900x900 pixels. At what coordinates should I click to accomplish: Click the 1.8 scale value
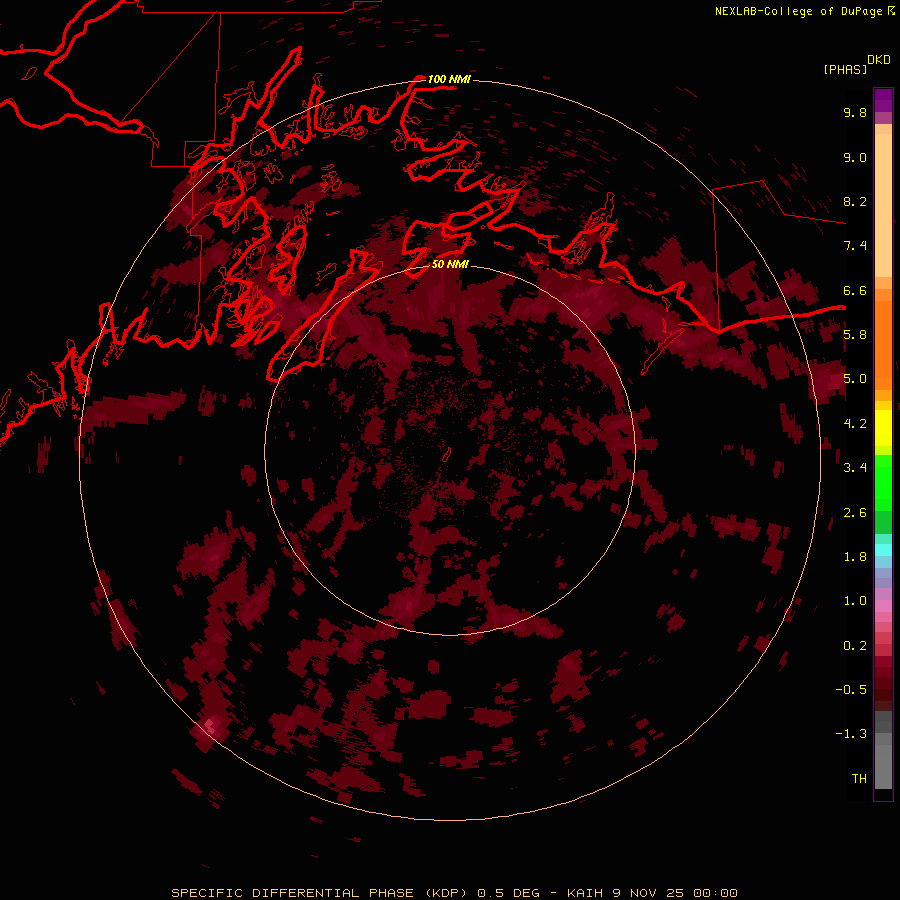[855, 556]
